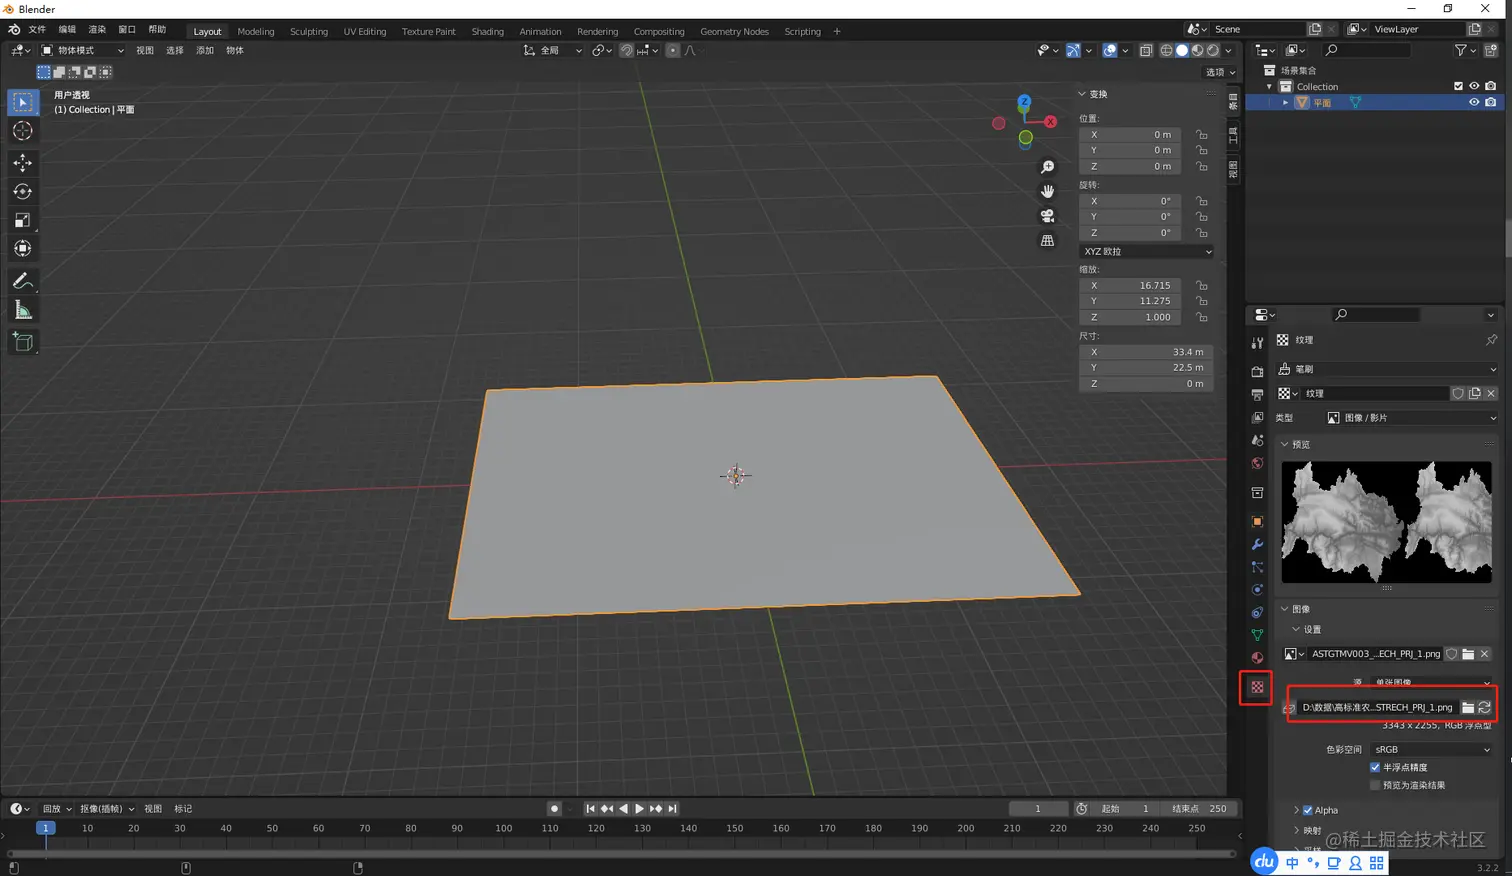Open 回放 popover in timeline

[x=56, y=809]
